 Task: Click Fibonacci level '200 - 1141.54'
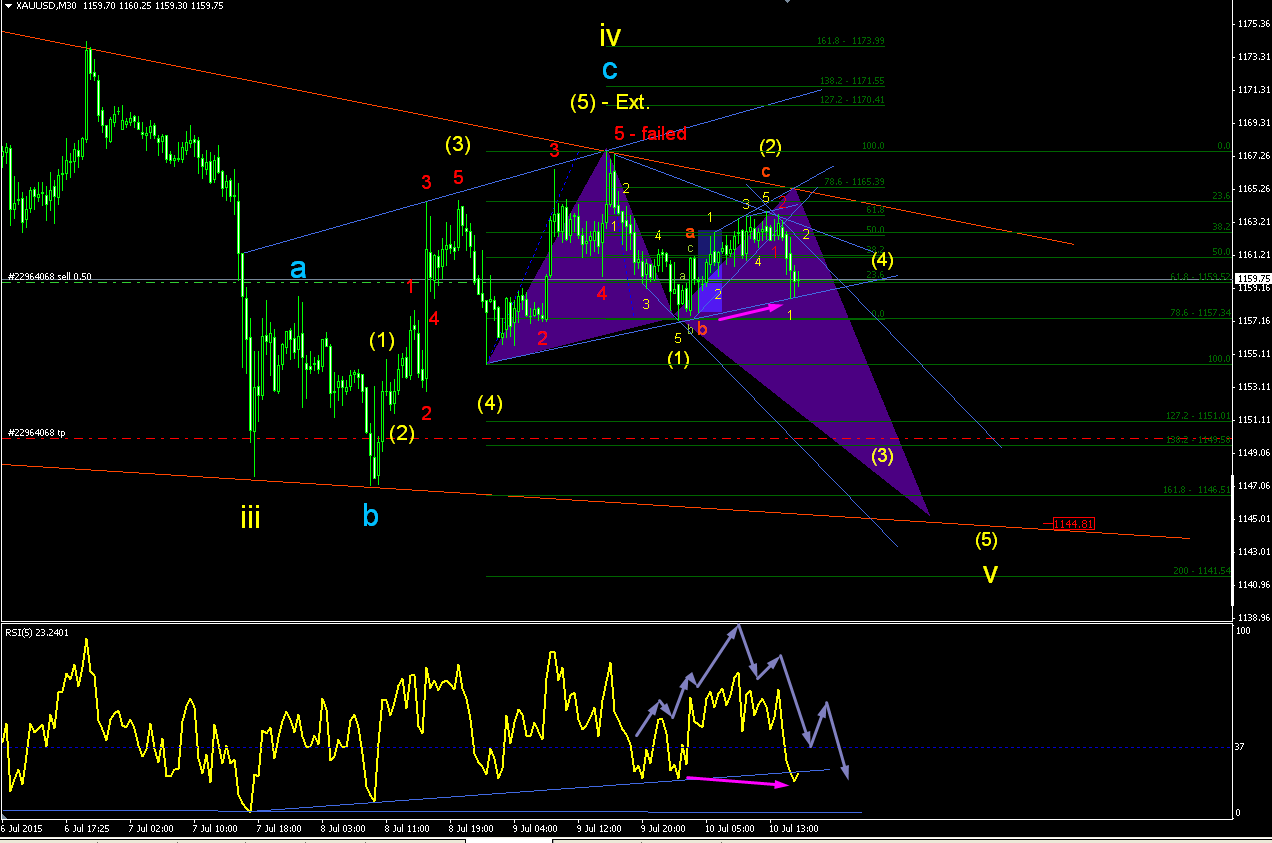pyautogui.click(x=1201, y=570)
